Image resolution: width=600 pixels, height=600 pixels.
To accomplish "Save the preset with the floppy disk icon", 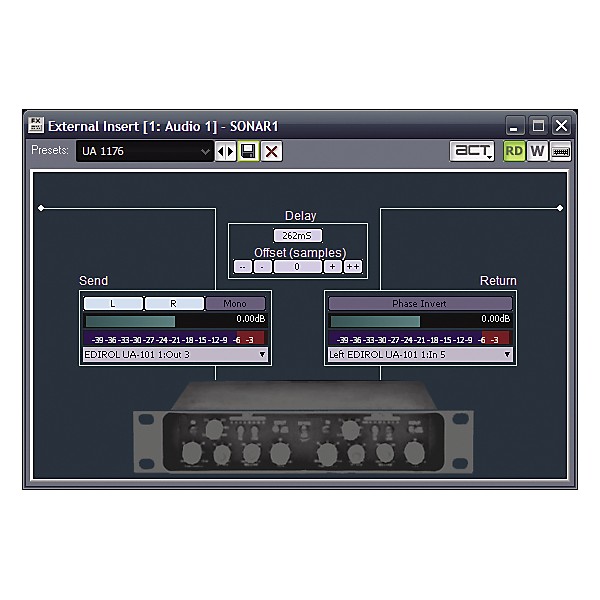I will (248, 151).
